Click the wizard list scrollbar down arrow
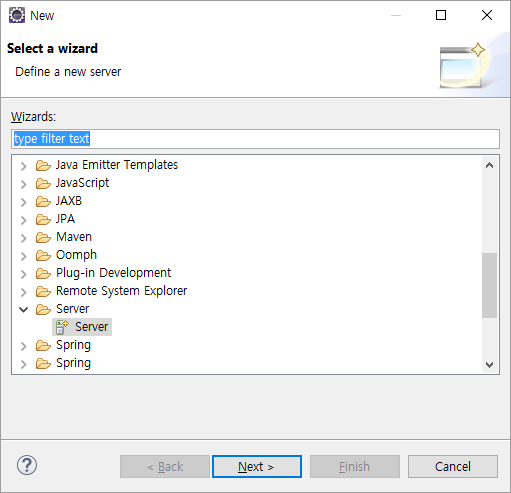This screenshot has width=511, height=493. [489, 364]
